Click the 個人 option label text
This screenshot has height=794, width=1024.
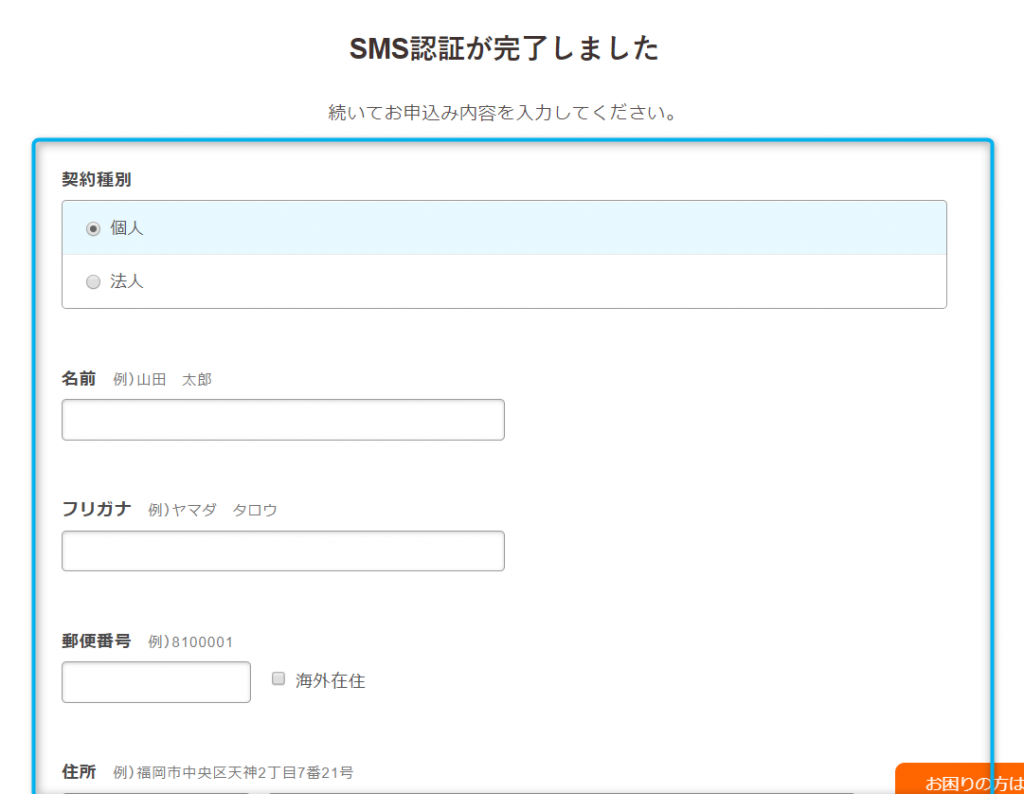127,228
